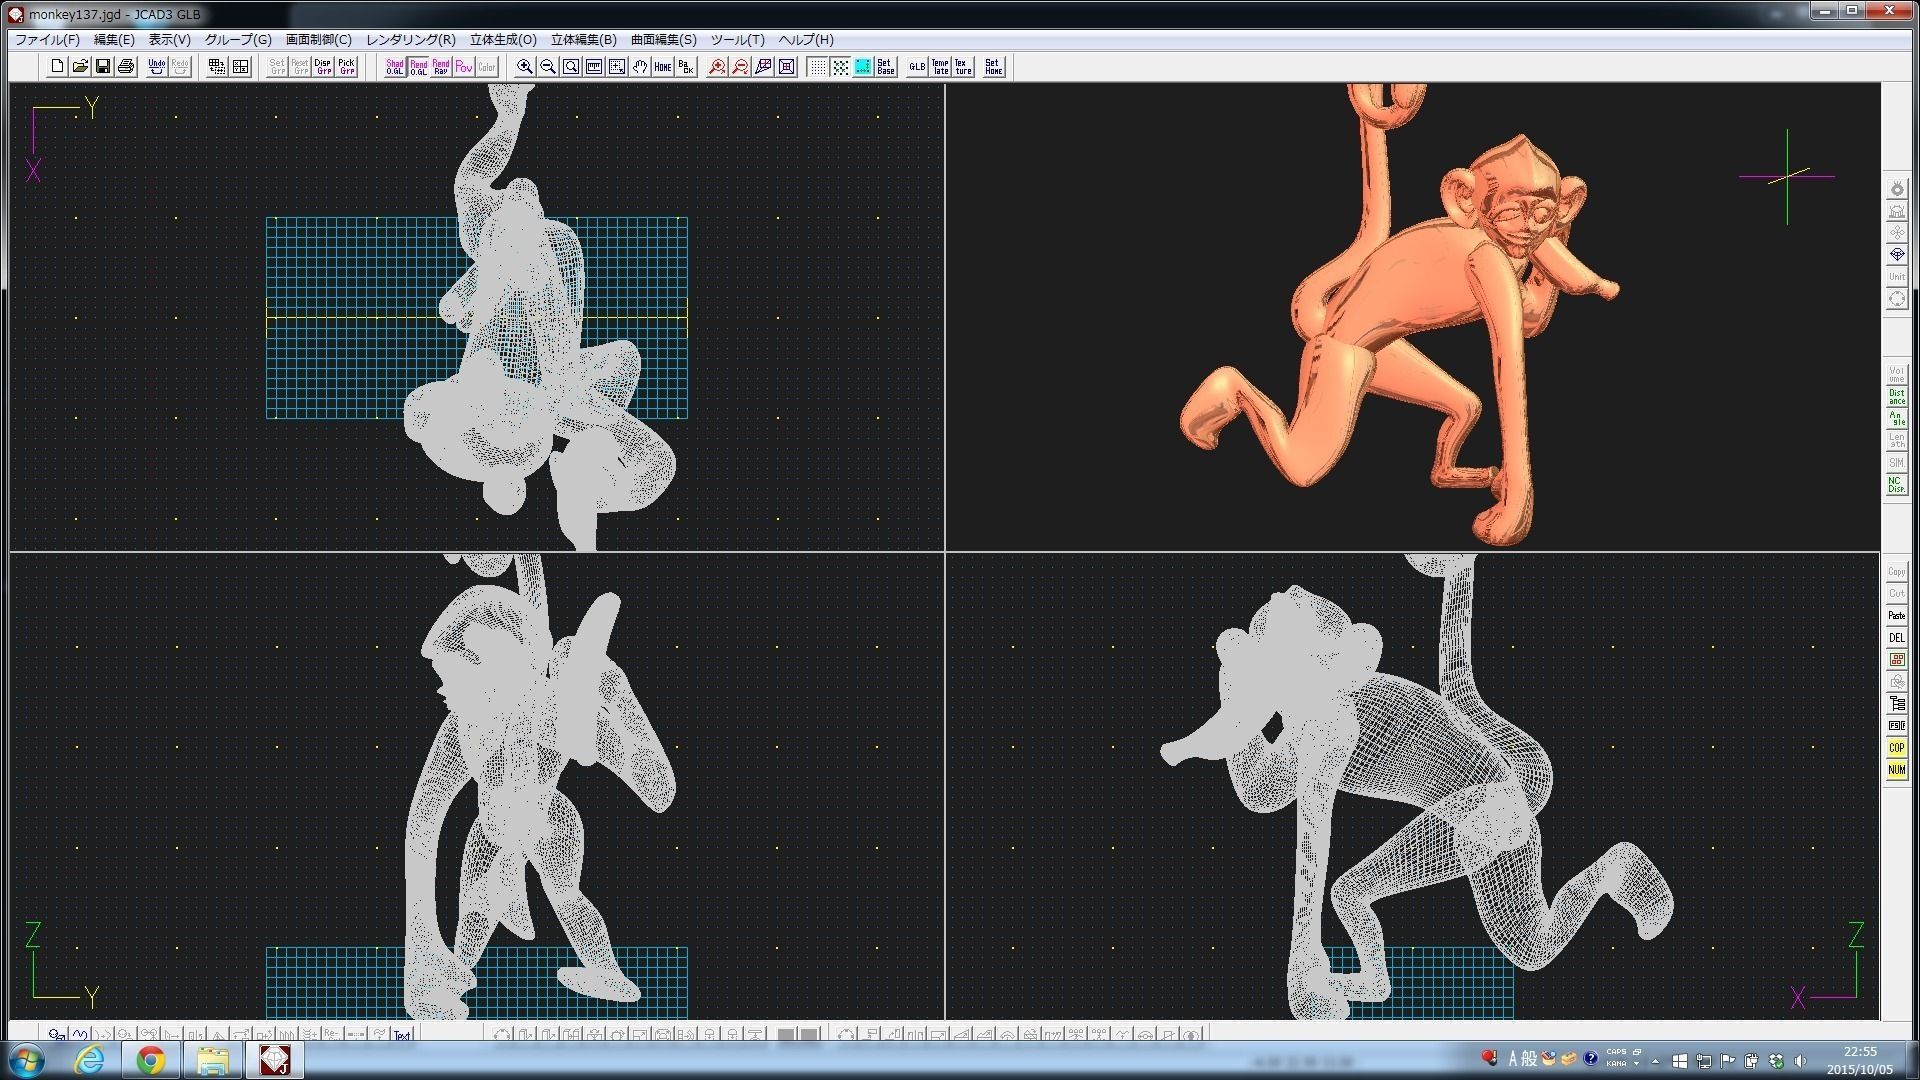The image size is (1920, 1080).
Task: Render with the Shad O.GL button
Action: pyautogui.click(x=395, y=67)
